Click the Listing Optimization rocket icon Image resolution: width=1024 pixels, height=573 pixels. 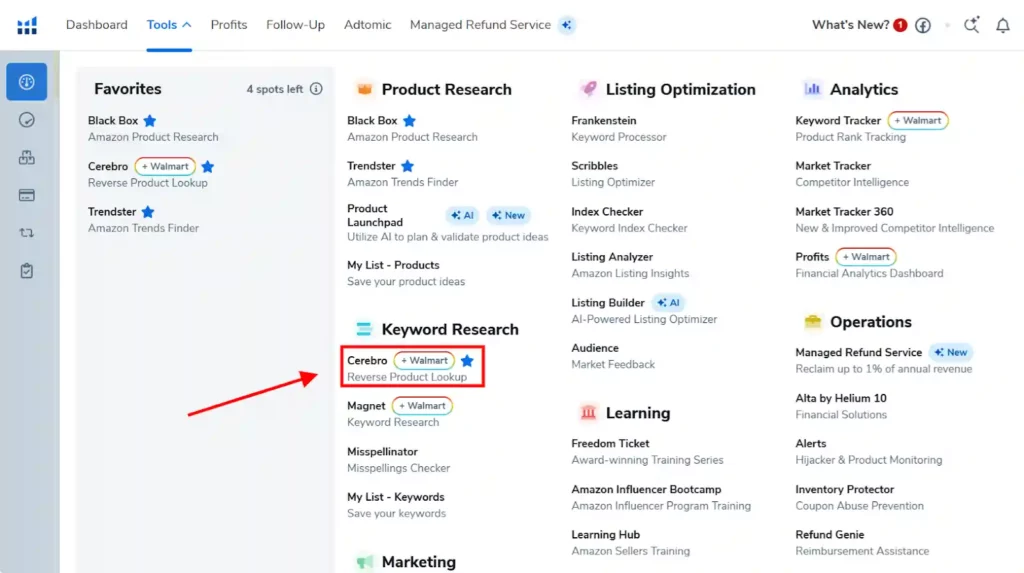pyautogui.click(x=589, y=88)
